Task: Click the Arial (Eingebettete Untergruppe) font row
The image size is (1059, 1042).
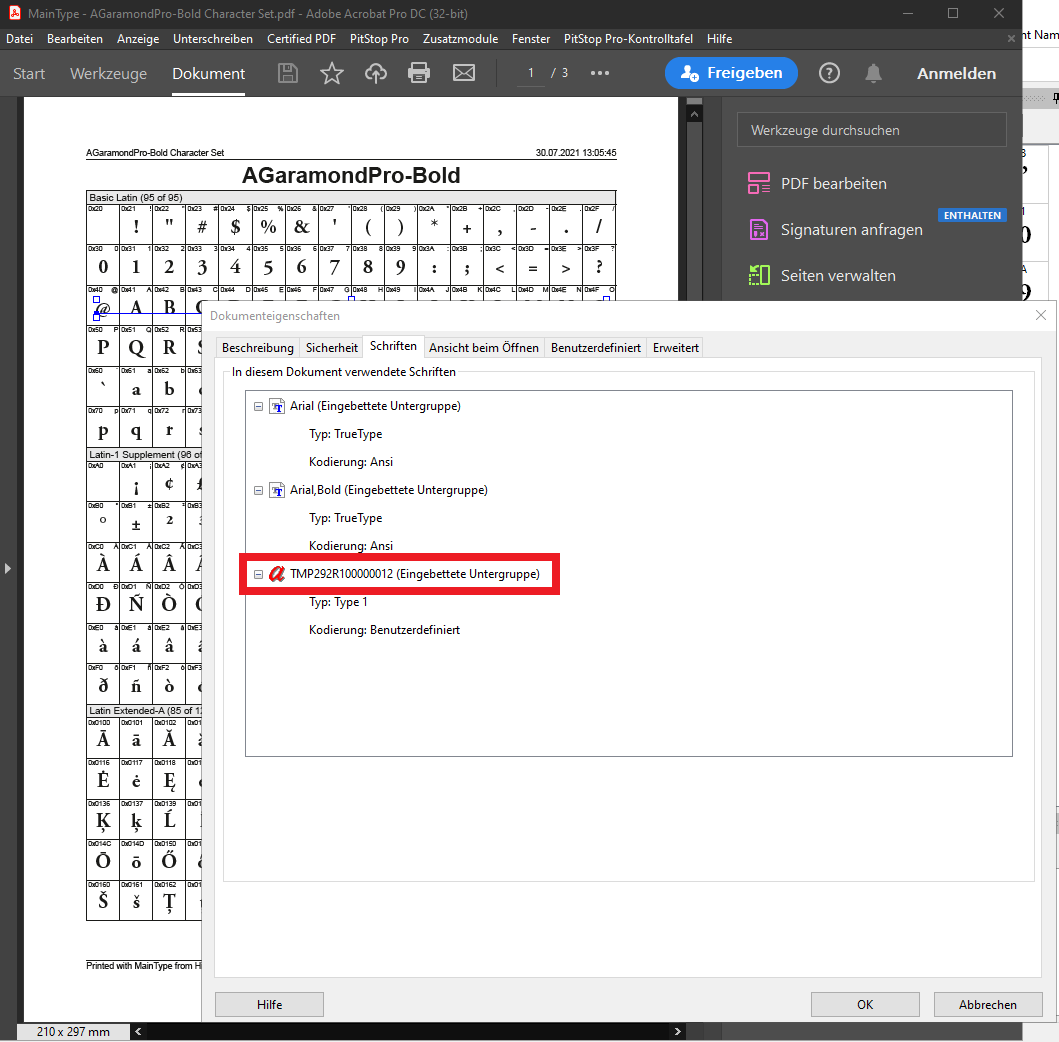Action: point(376,406)
